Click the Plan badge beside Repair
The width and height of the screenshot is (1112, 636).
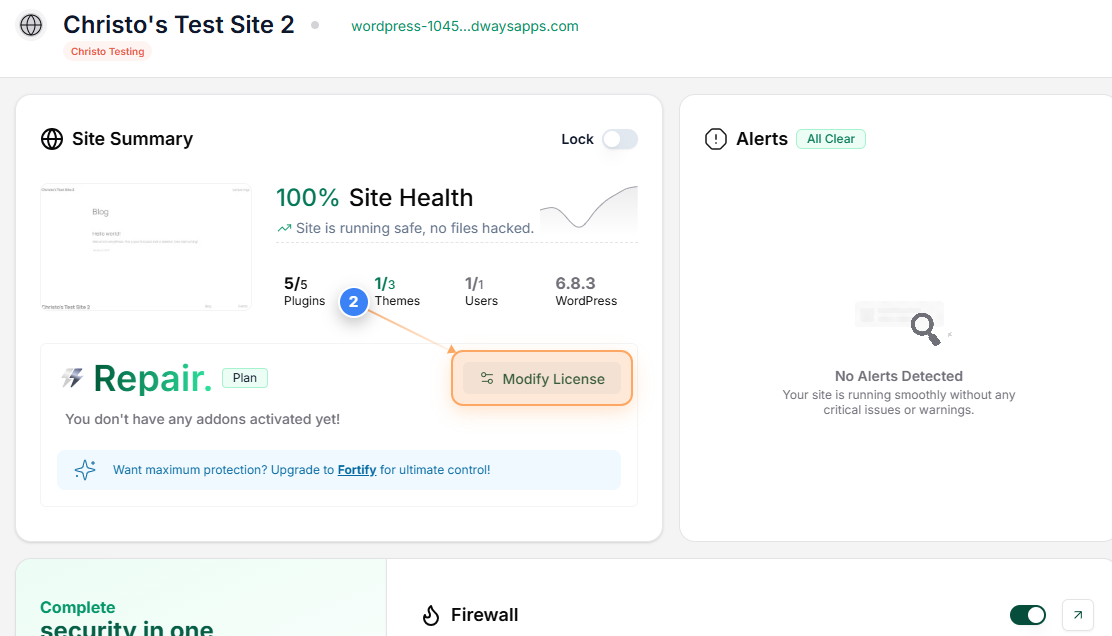tap(244, 377)
